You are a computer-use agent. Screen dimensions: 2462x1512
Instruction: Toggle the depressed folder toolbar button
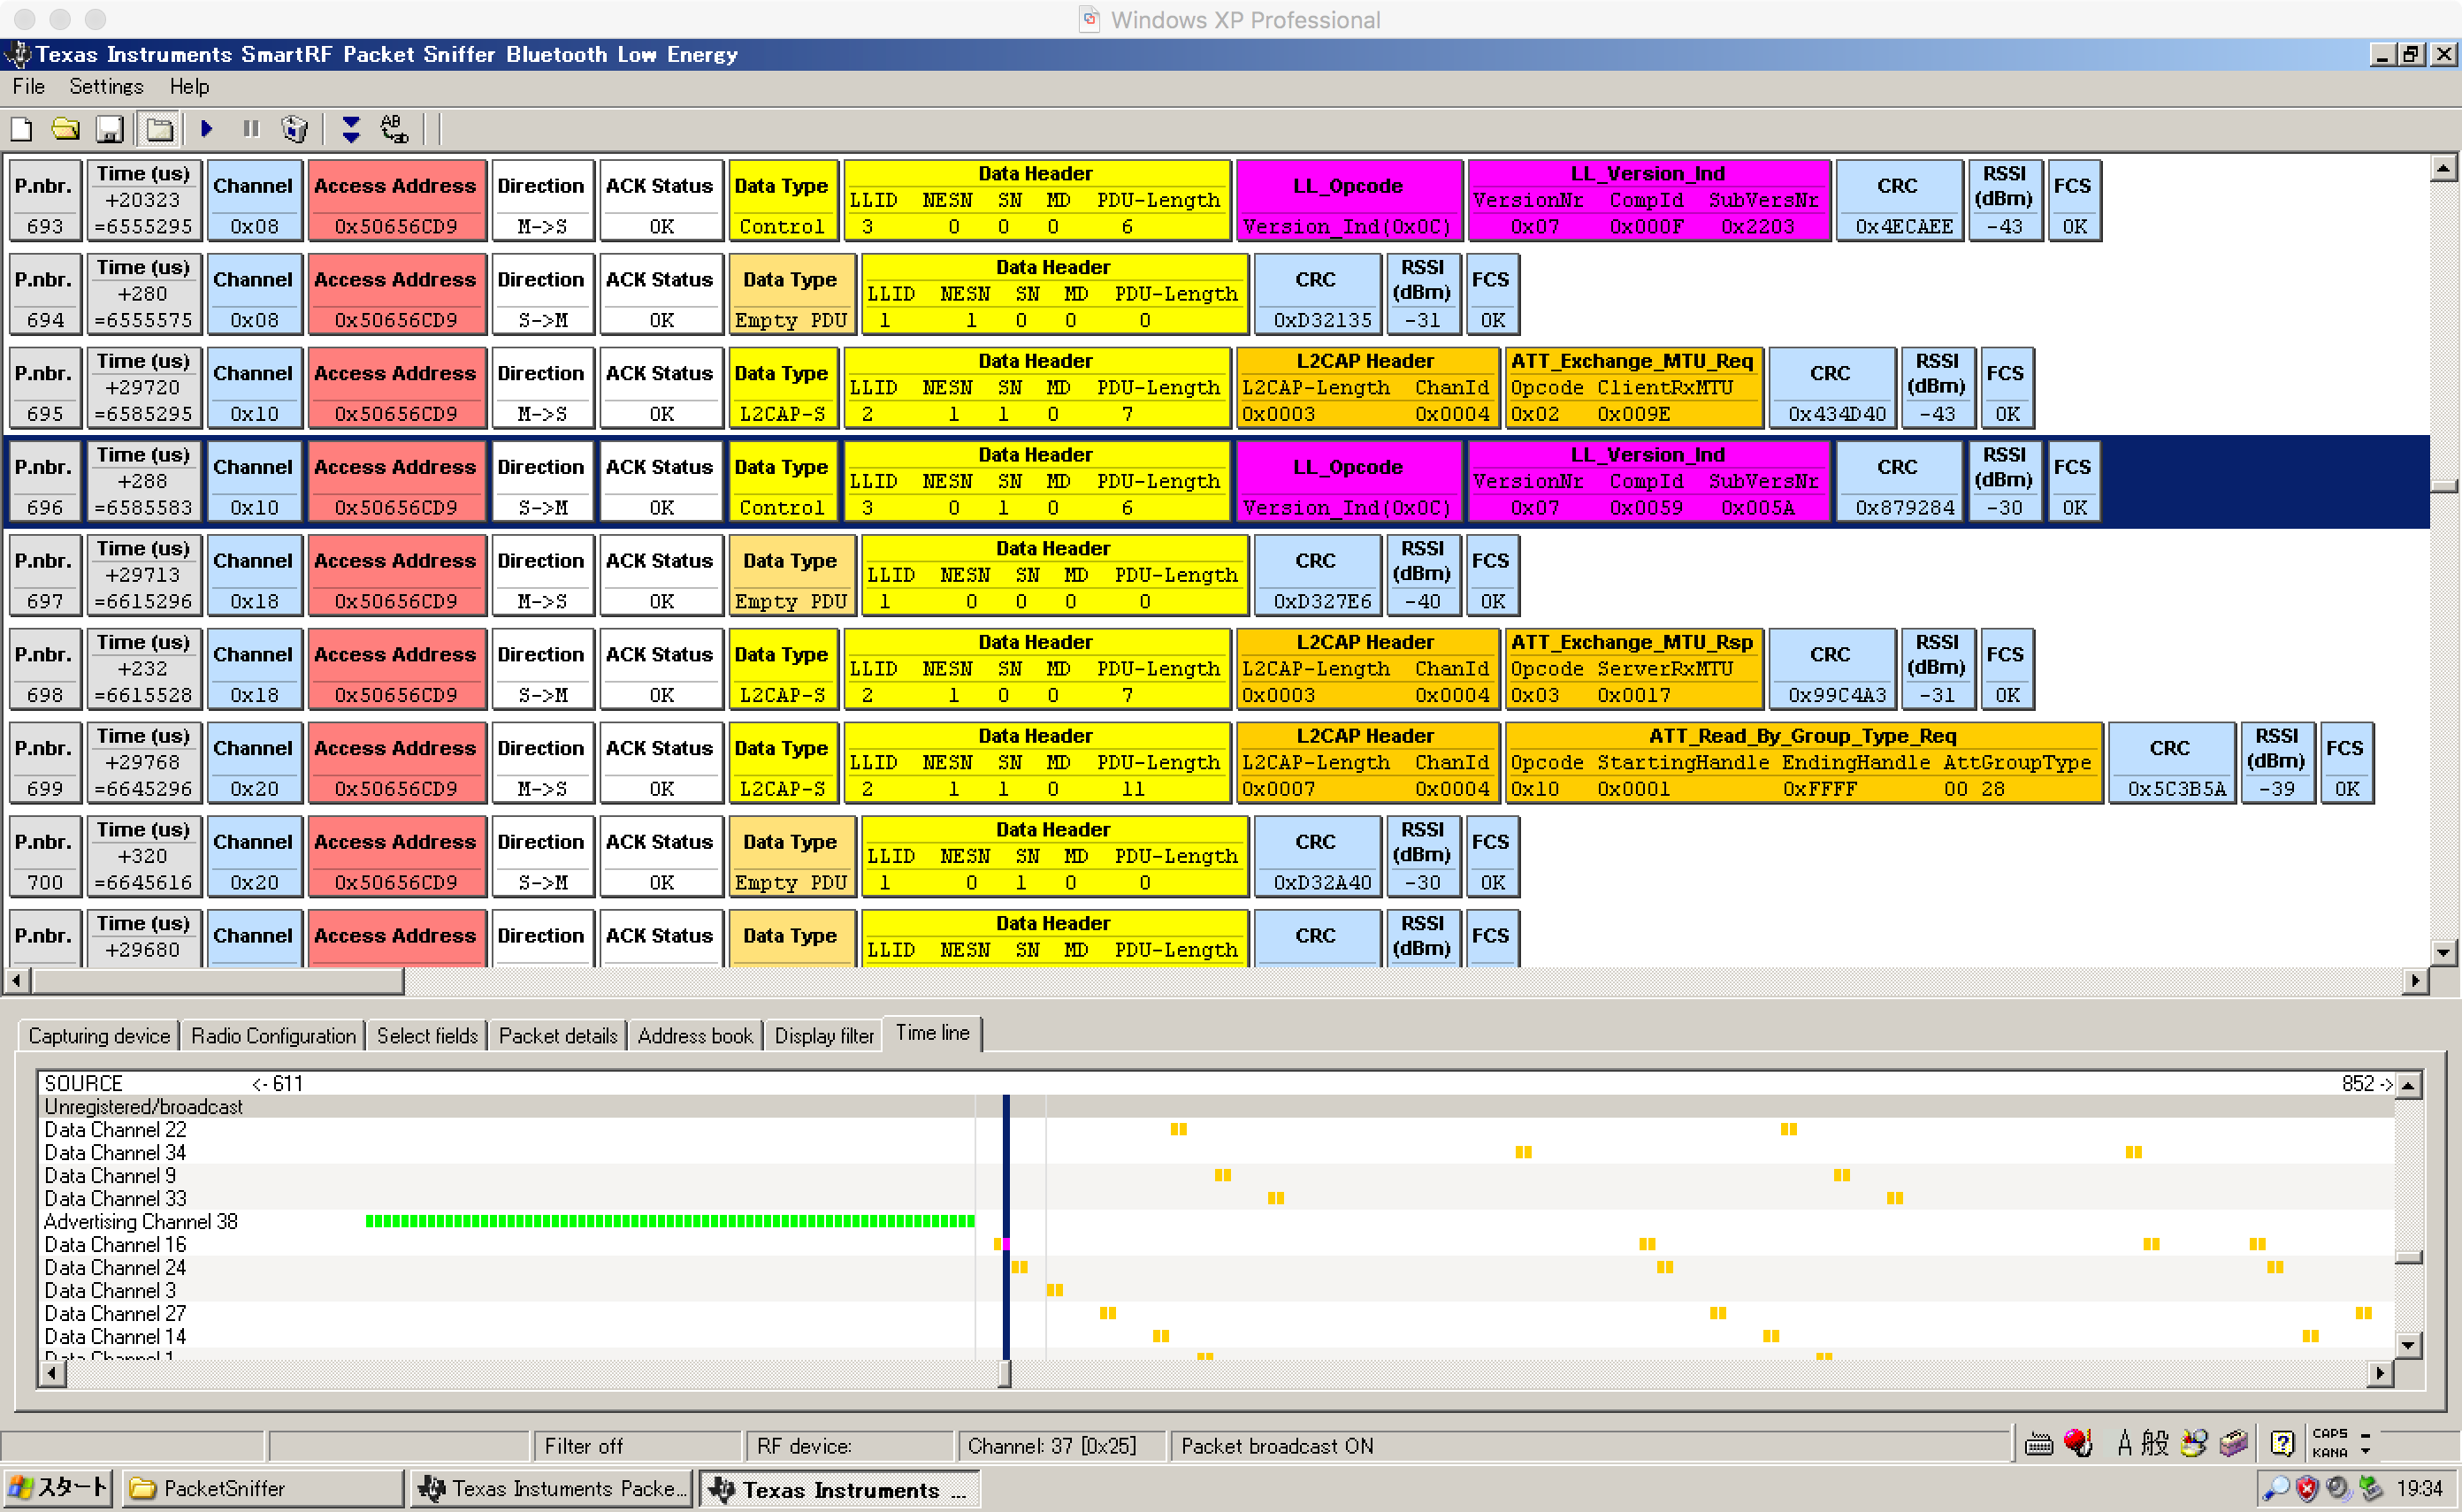point(159,129)
